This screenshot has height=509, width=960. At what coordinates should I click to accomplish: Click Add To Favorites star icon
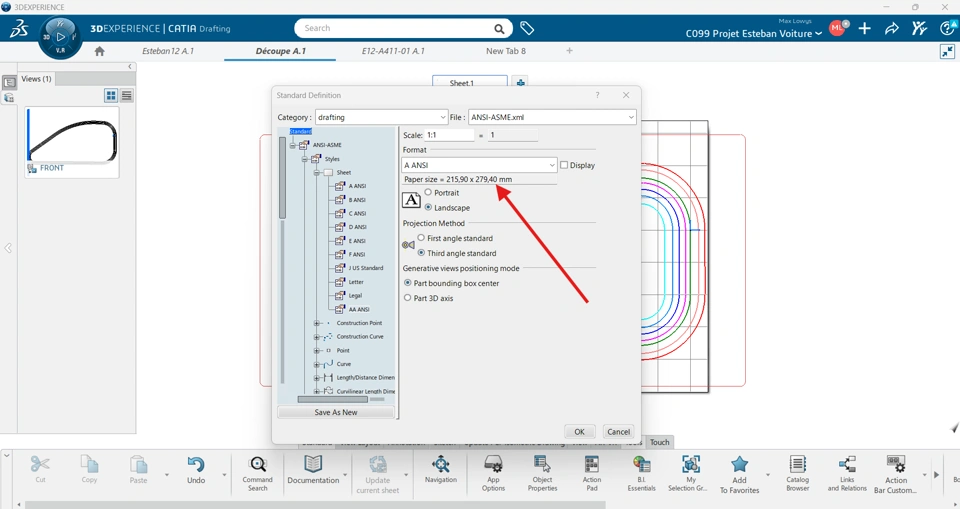pos(740,464)
